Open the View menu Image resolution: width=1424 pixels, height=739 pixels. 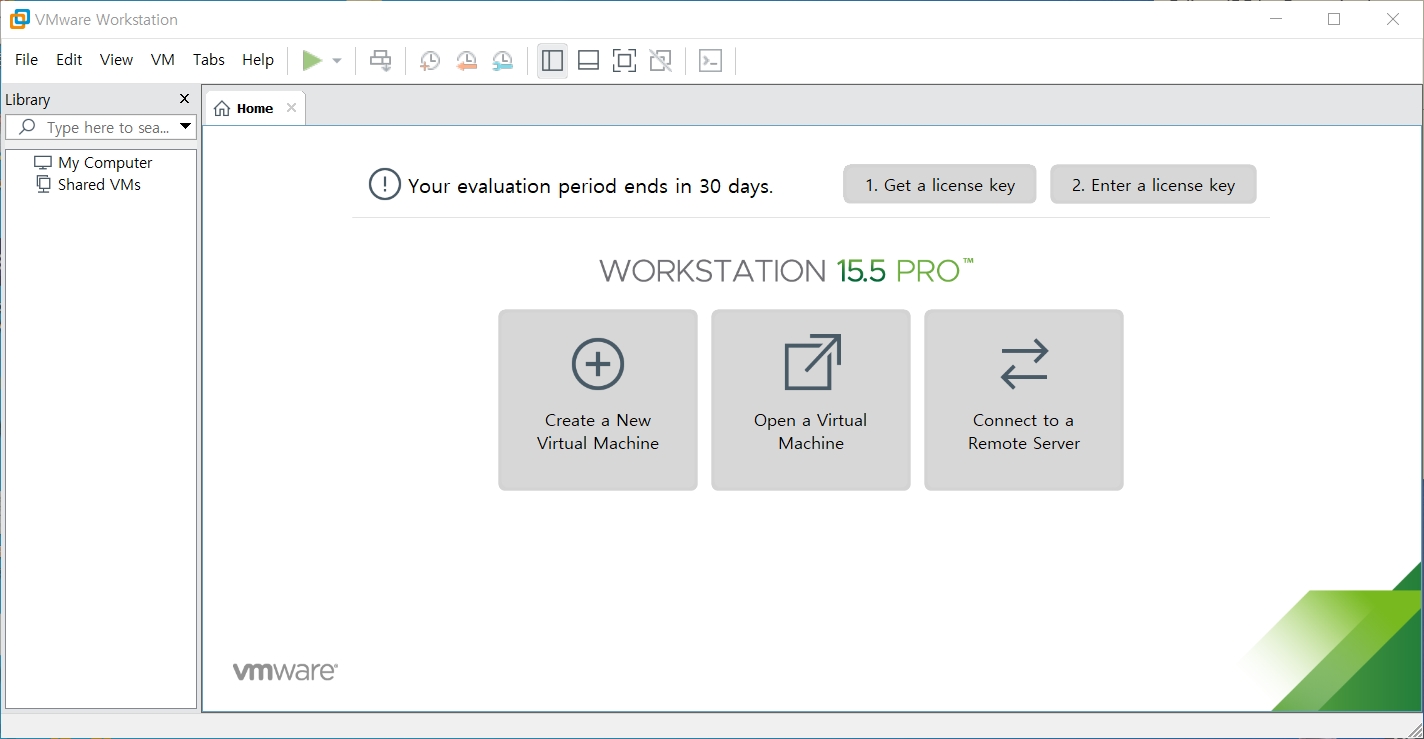[x=116, y=60]
